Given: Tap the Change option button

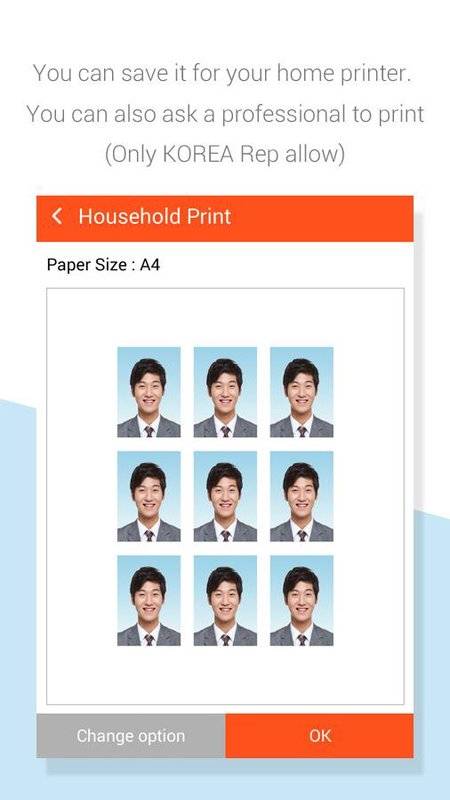Looking at the screenshot, I should click(131, 736).
